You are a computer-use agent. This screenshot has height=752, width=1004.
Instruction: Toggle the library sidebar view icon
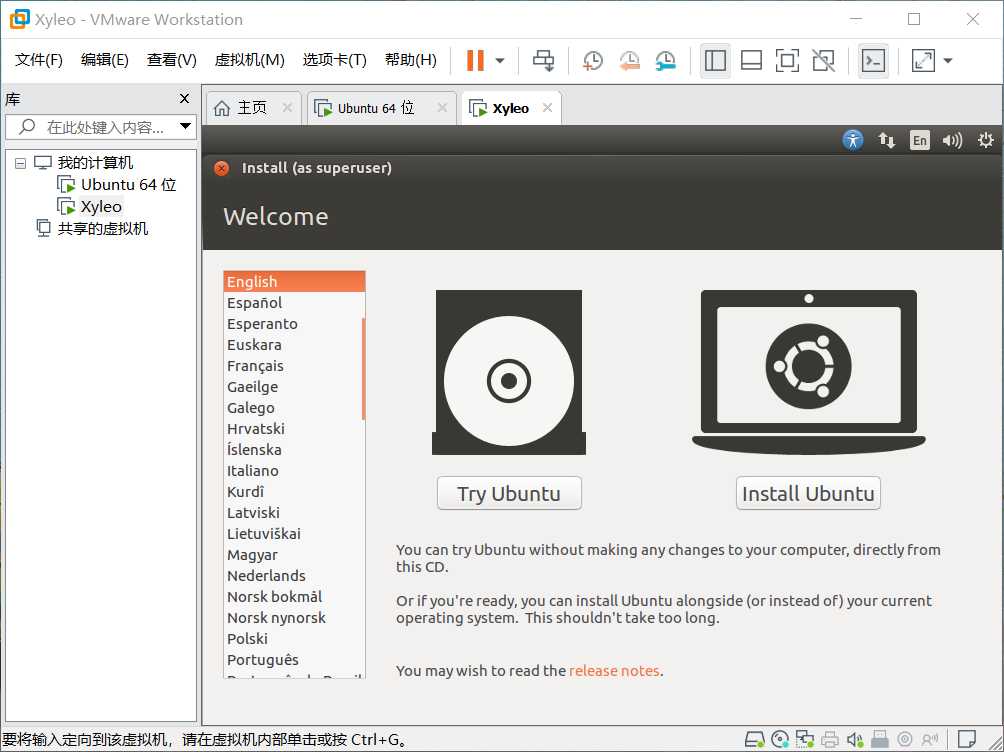coord(715,61)
